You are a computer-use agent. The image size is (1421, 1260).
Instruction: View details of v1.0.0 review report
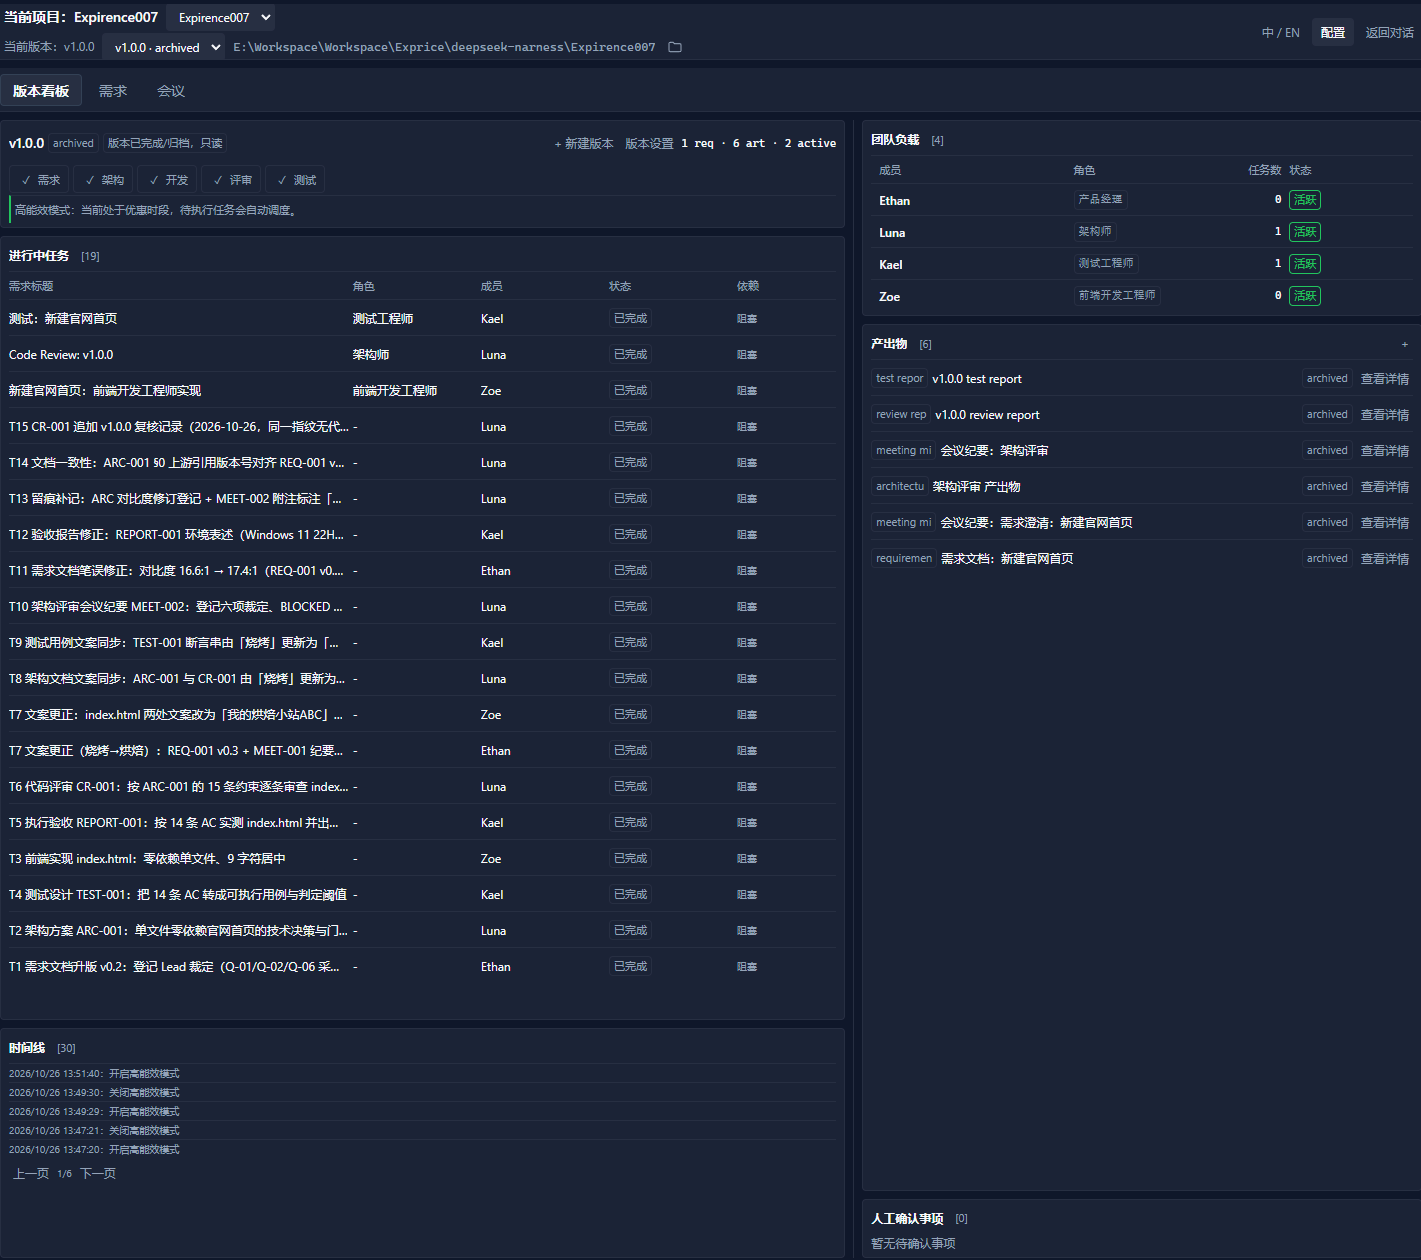[1384, 415]
